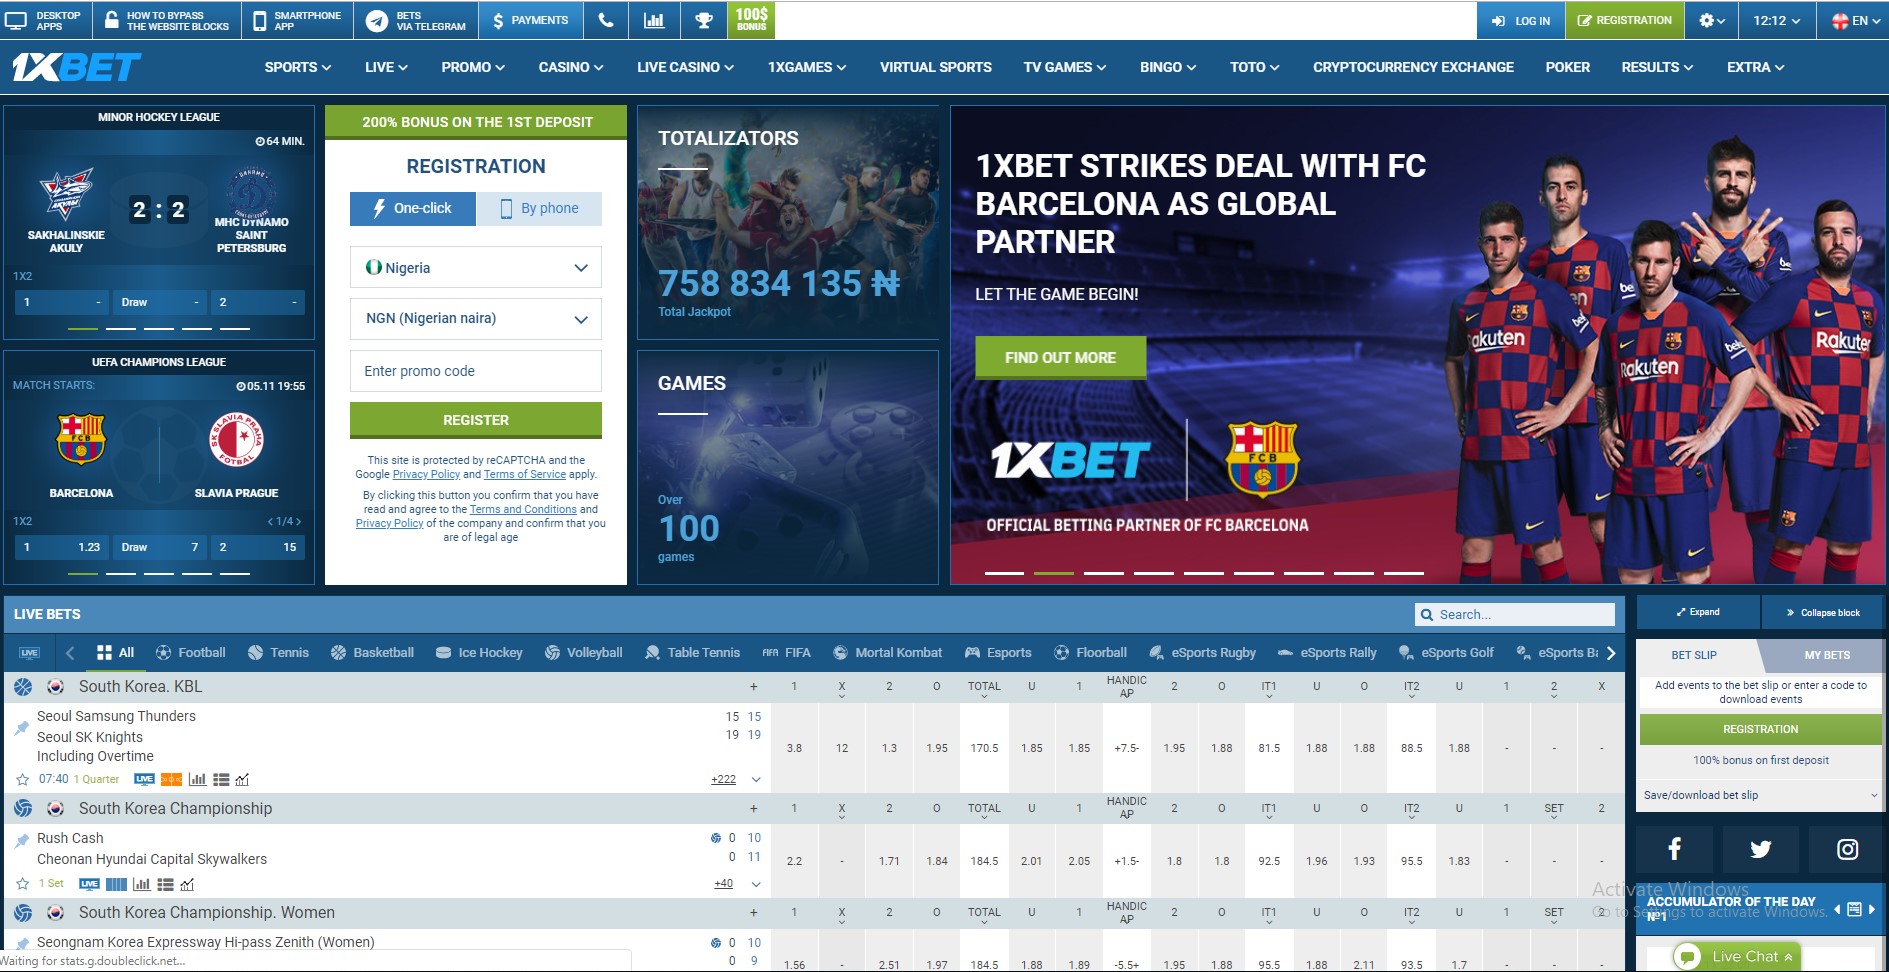Image resolution: width=1889 pixels, height=972 pixels.
Task: Open list icon for Rush Cash match
Action: click(x=165, y=884)
